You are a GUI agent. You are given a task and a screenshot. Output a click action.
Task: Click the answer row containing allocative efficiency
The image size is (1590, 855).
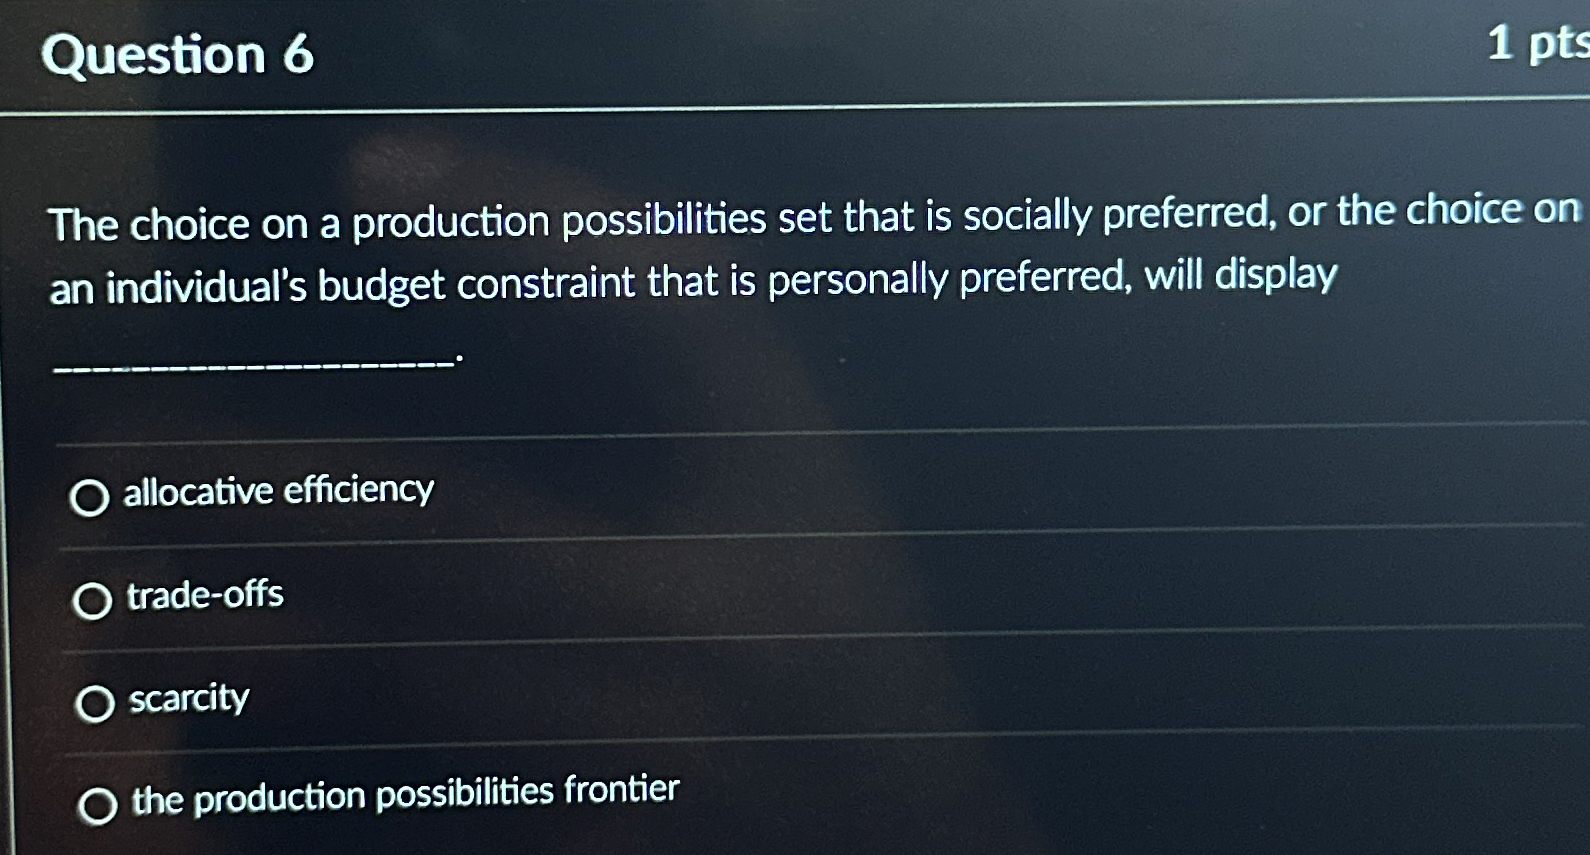tap(700, 493)
